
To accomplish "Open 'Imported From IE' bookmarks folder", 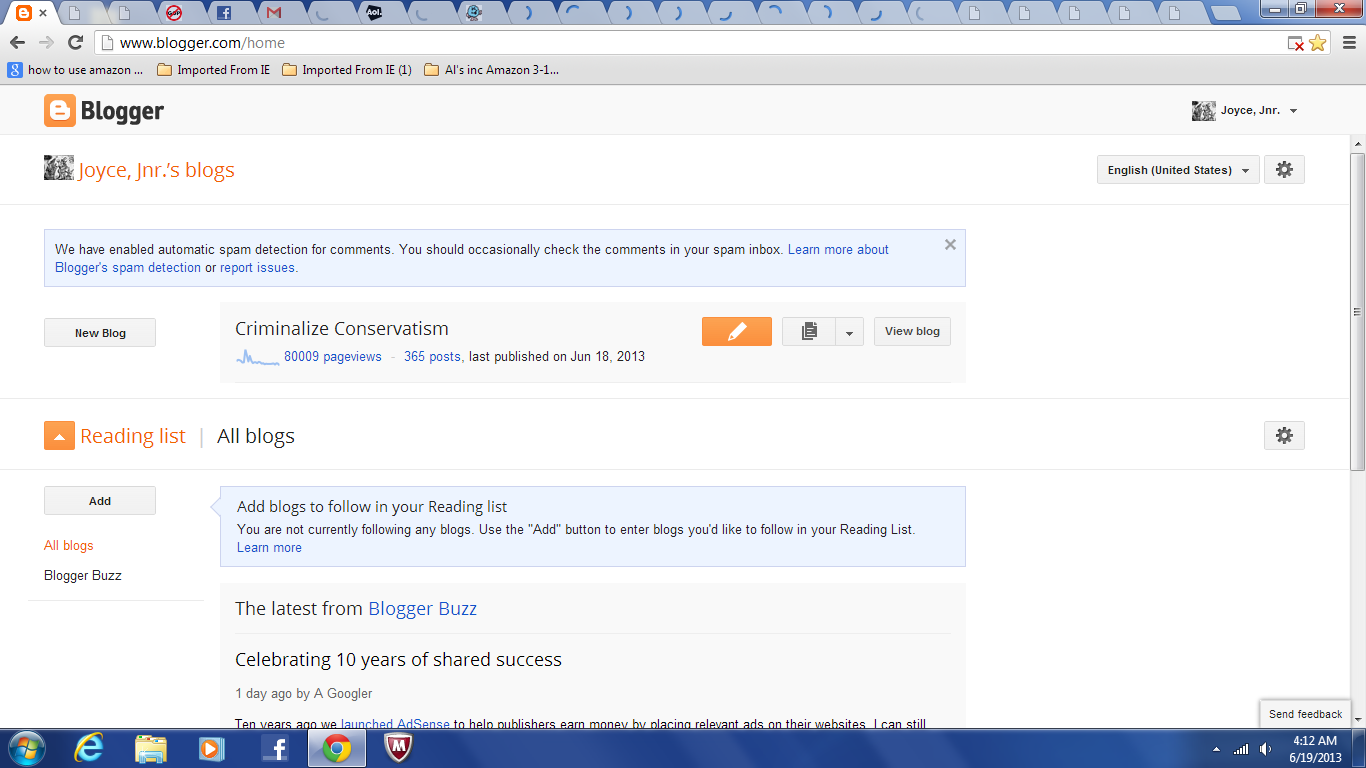I will pyautogui.click(x=213, y=70).
